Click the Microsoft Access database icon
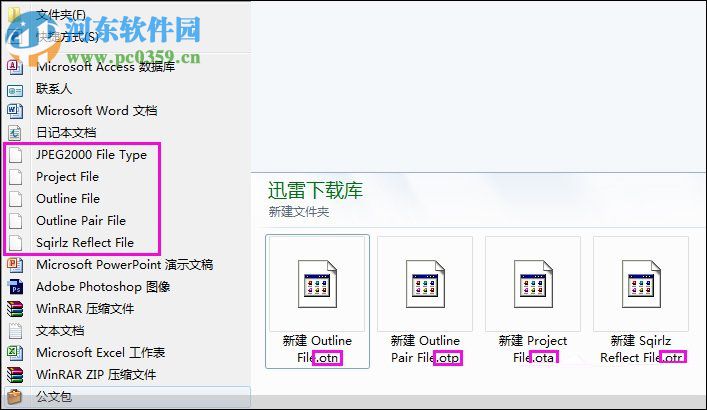The image size is (707, 410). click(14, 67)
